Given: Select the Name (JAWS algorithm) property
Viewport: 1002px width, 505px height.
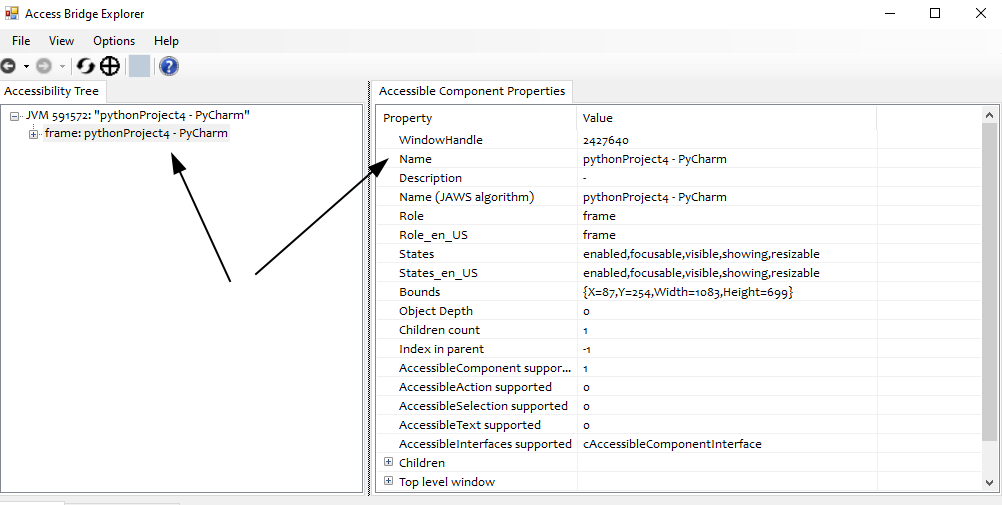Looking at the screenshot, I should [x=466, y=197].
